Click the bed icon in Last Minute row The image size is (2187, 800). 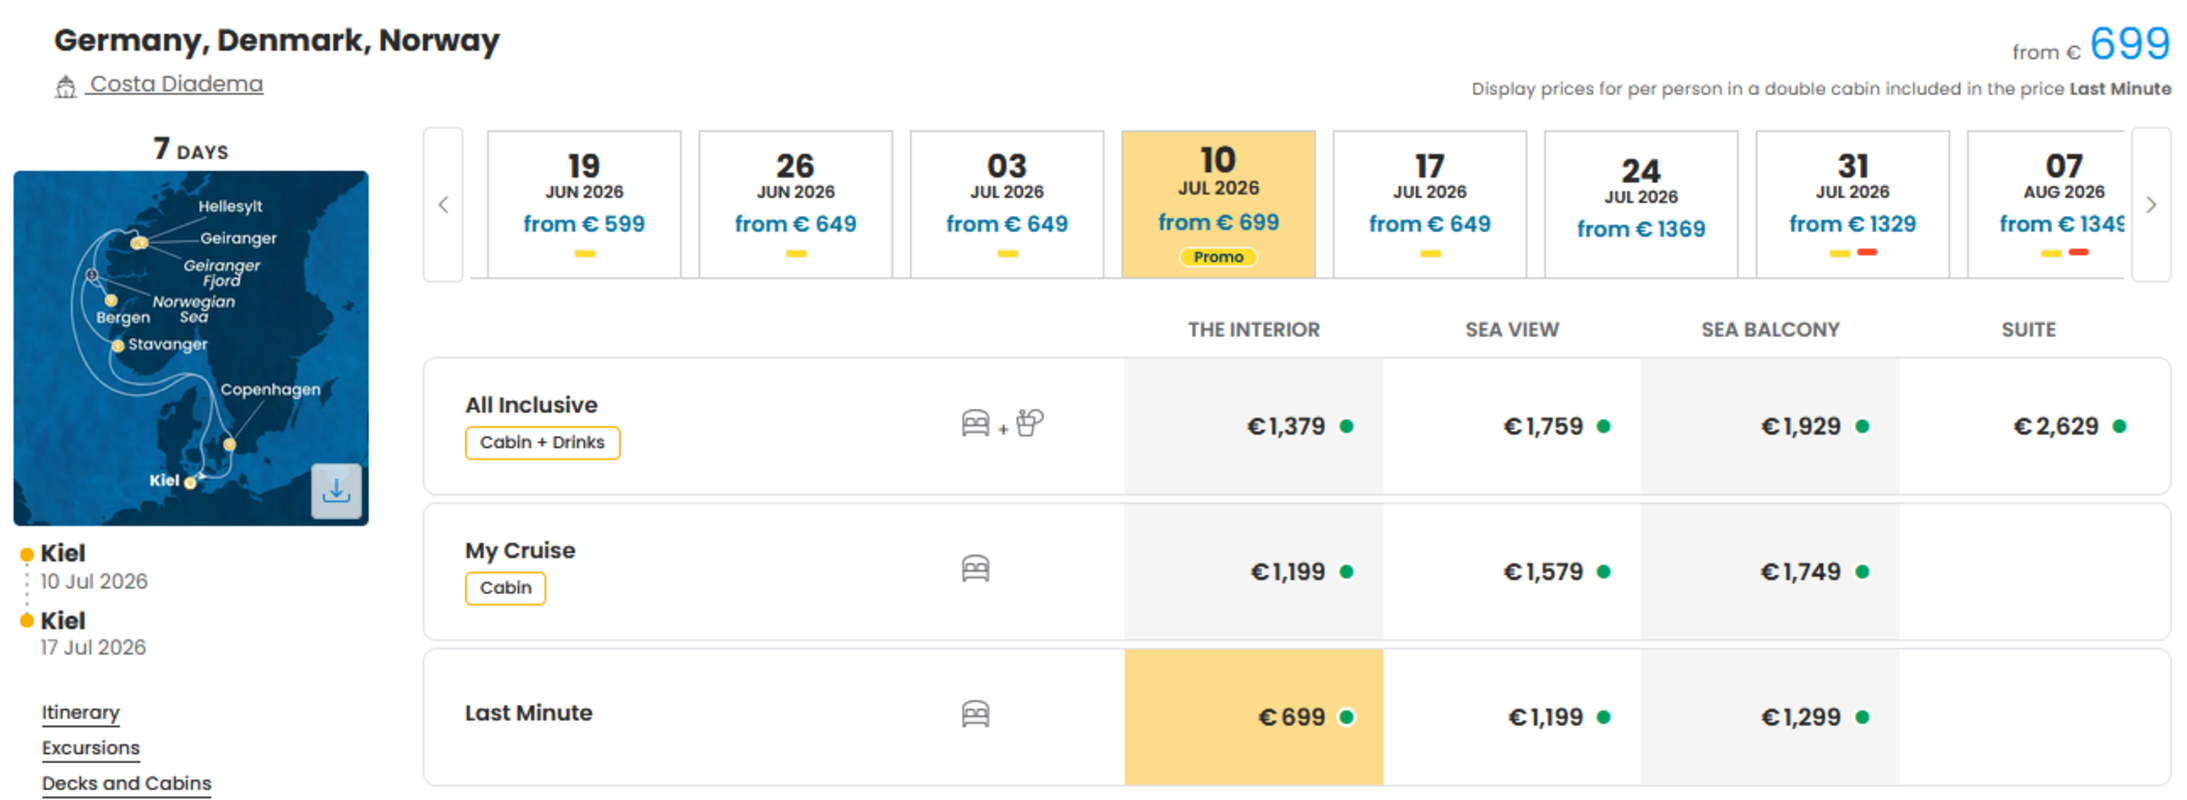pyautogui.click(x=975, y=714)
